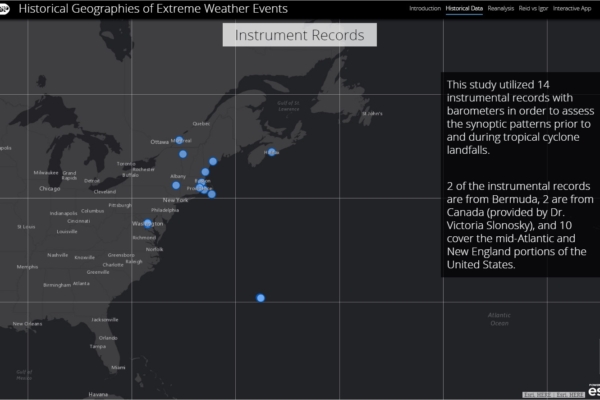Click the Esri globe logo in header

coord(8,9)
